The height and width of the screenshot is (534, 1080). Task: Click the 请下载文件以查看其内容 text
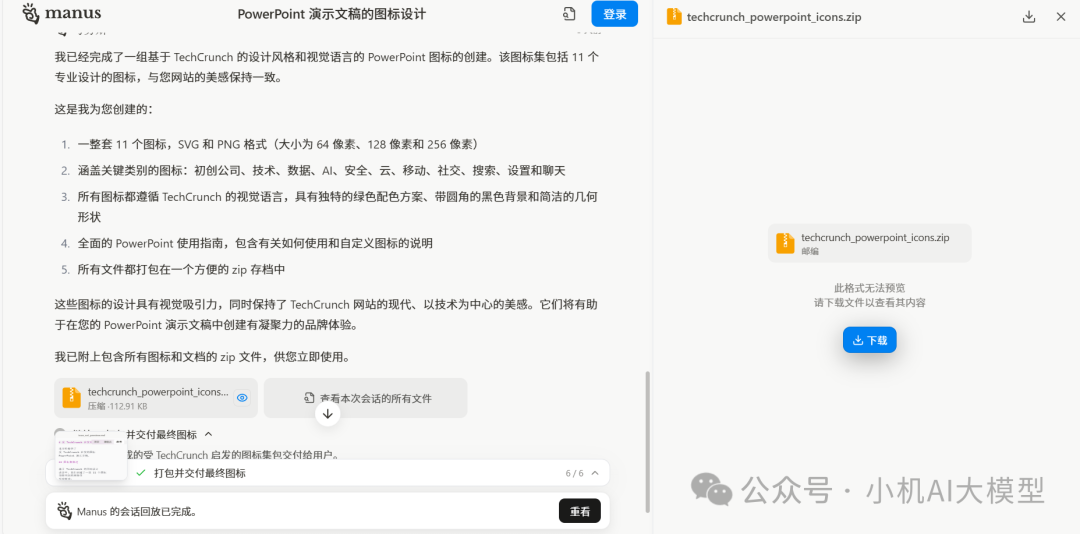869,302
